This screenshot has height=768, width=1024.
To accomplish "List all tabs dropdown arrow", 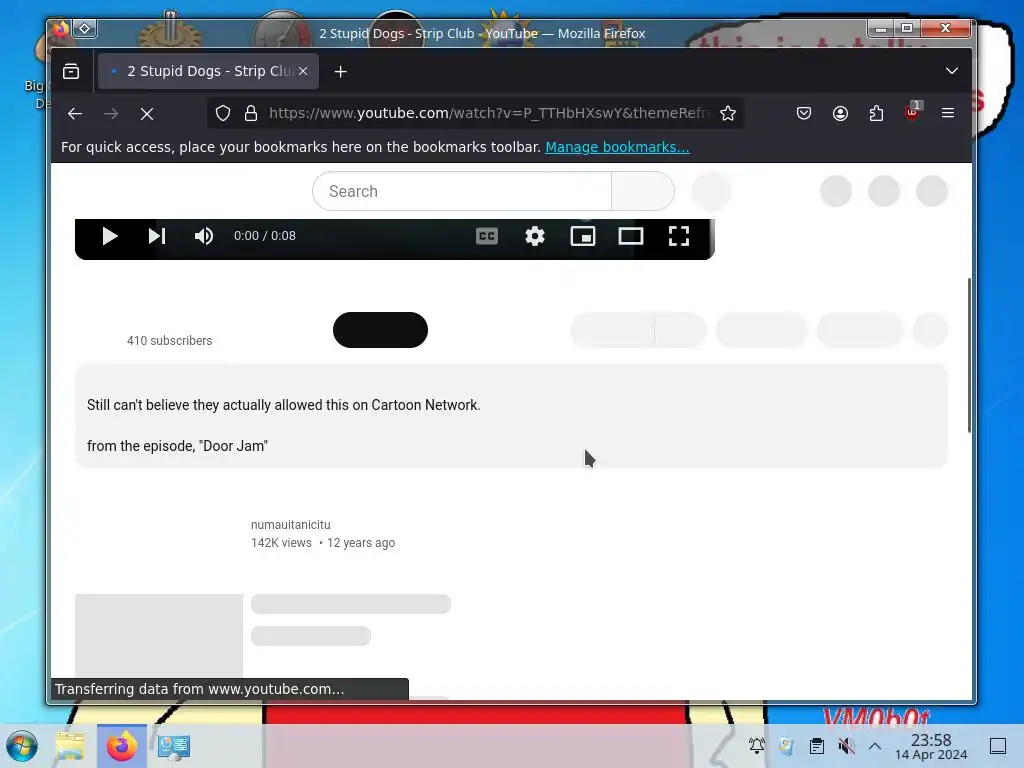I will (x=952, y=71).
